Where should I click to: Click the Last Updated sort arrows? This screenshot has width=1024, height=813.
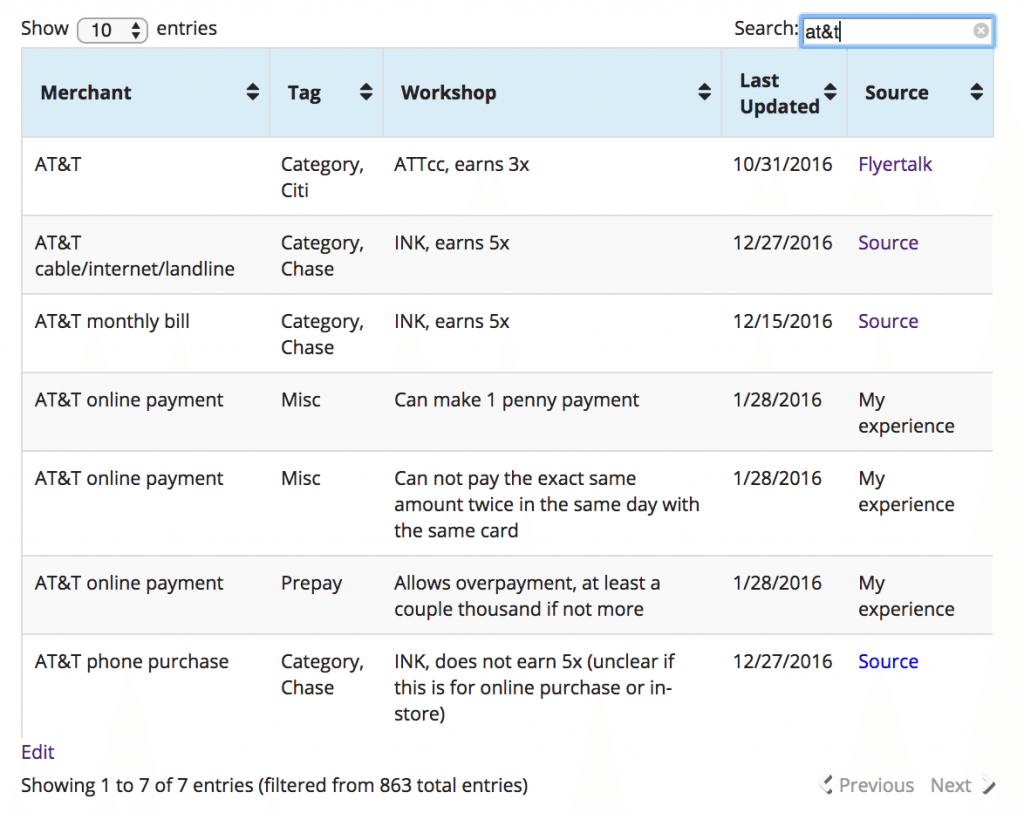coord(829,92)
